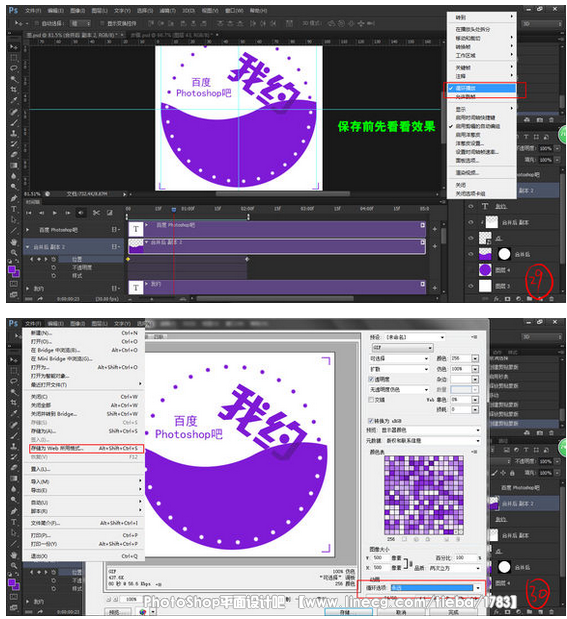The width and height of the screenshot is (567, 619).
Task: Select the Rectangular Marquee tool beside the File menu
Action: 14,371
